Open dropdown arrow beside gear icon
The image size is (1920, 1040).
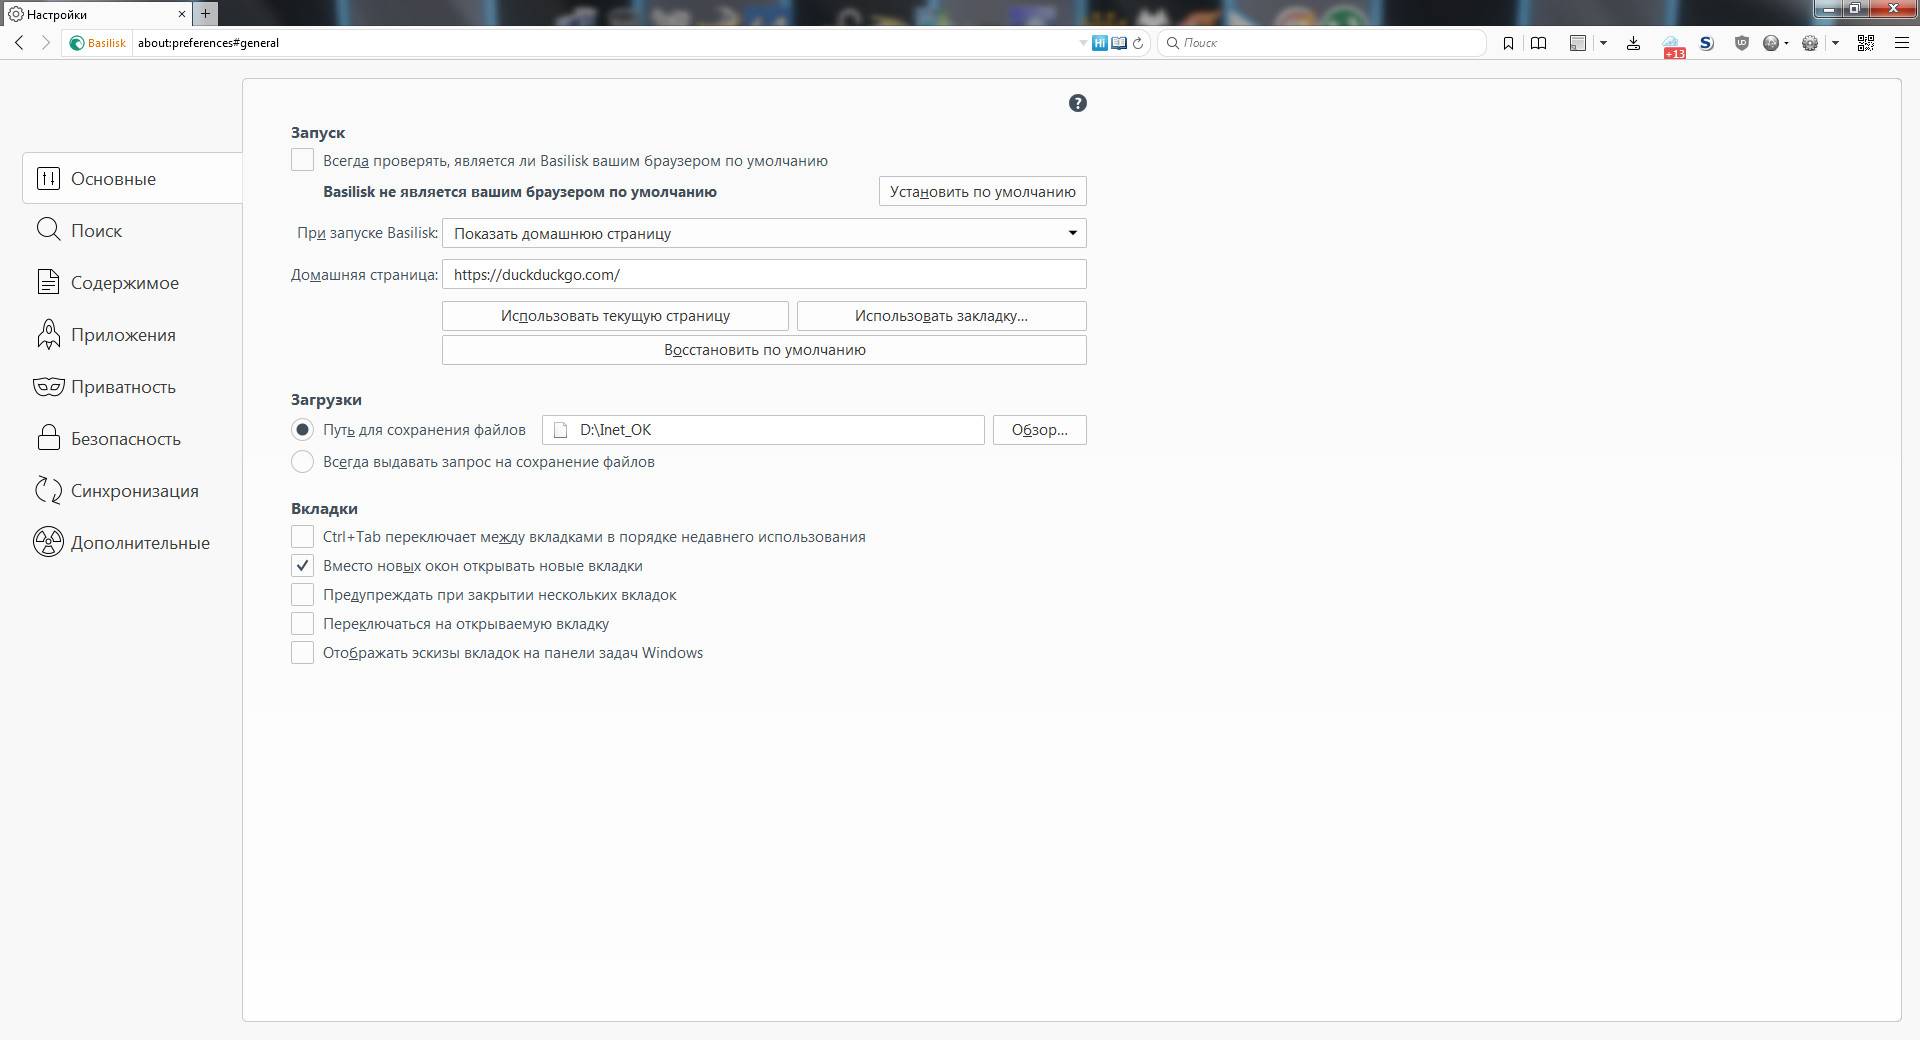pyautogui.click(x=1835, y=43)
